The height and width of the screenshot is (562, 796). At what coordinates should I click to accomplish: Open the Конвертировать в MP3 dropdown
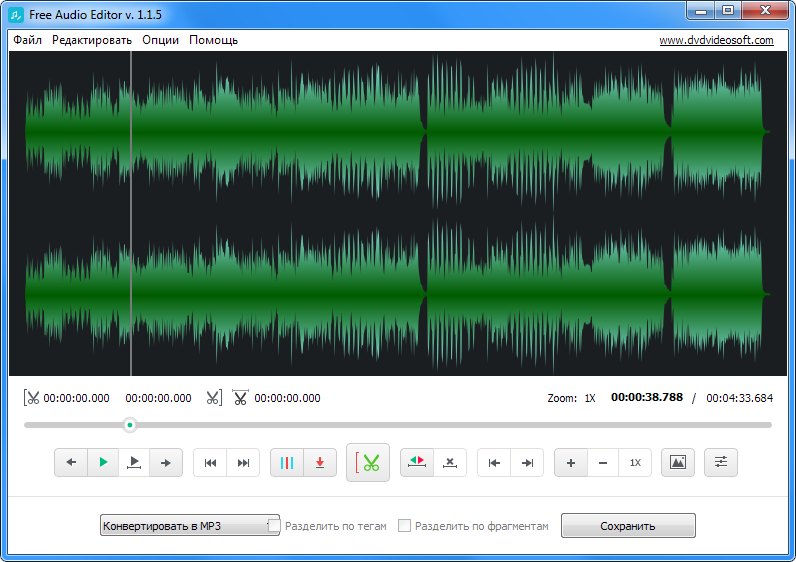click(189, 525)
